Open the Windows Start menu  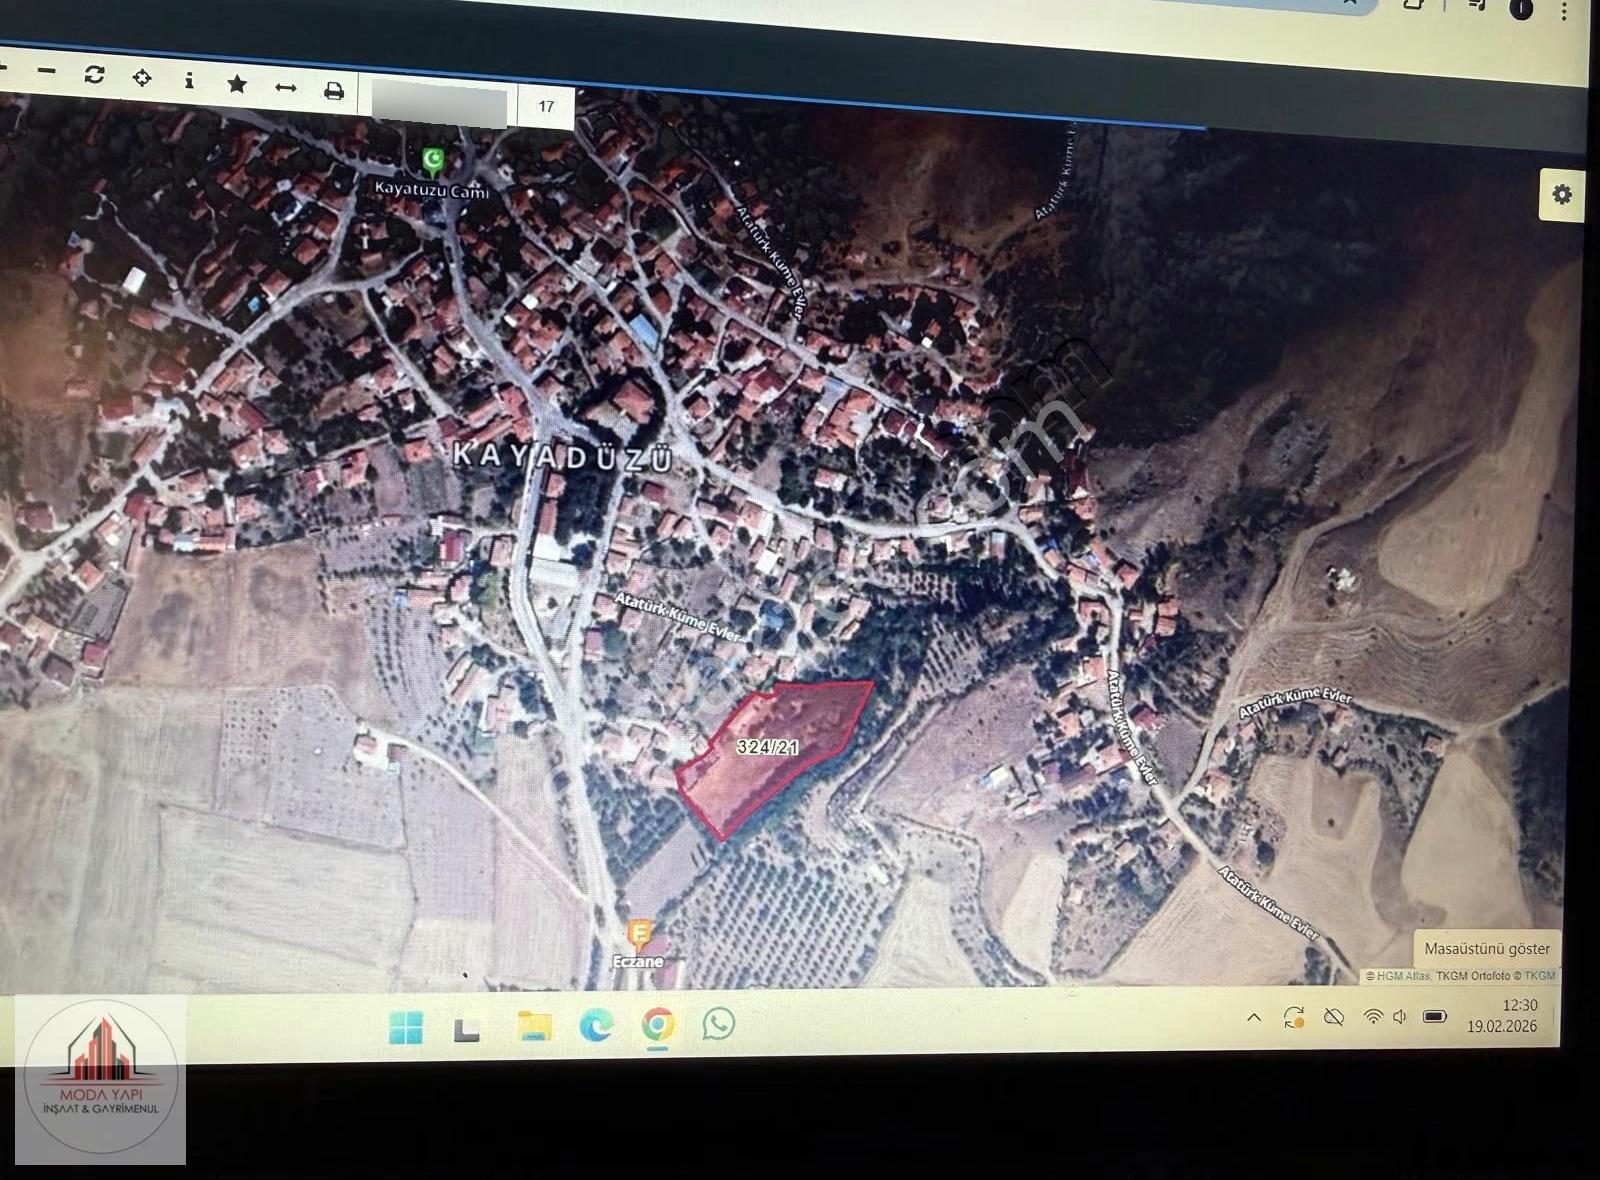coord(406,1027)
